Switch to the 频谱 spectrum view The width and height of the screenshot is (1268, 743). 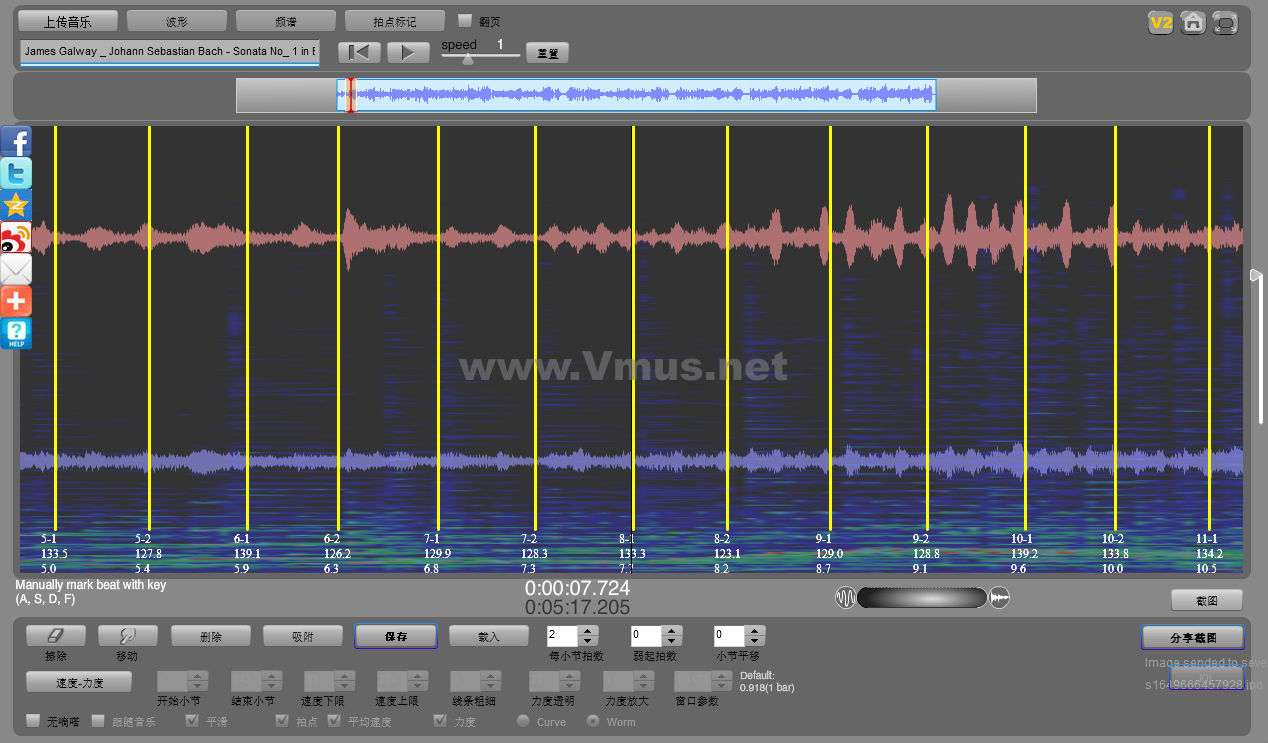(286, 20)
